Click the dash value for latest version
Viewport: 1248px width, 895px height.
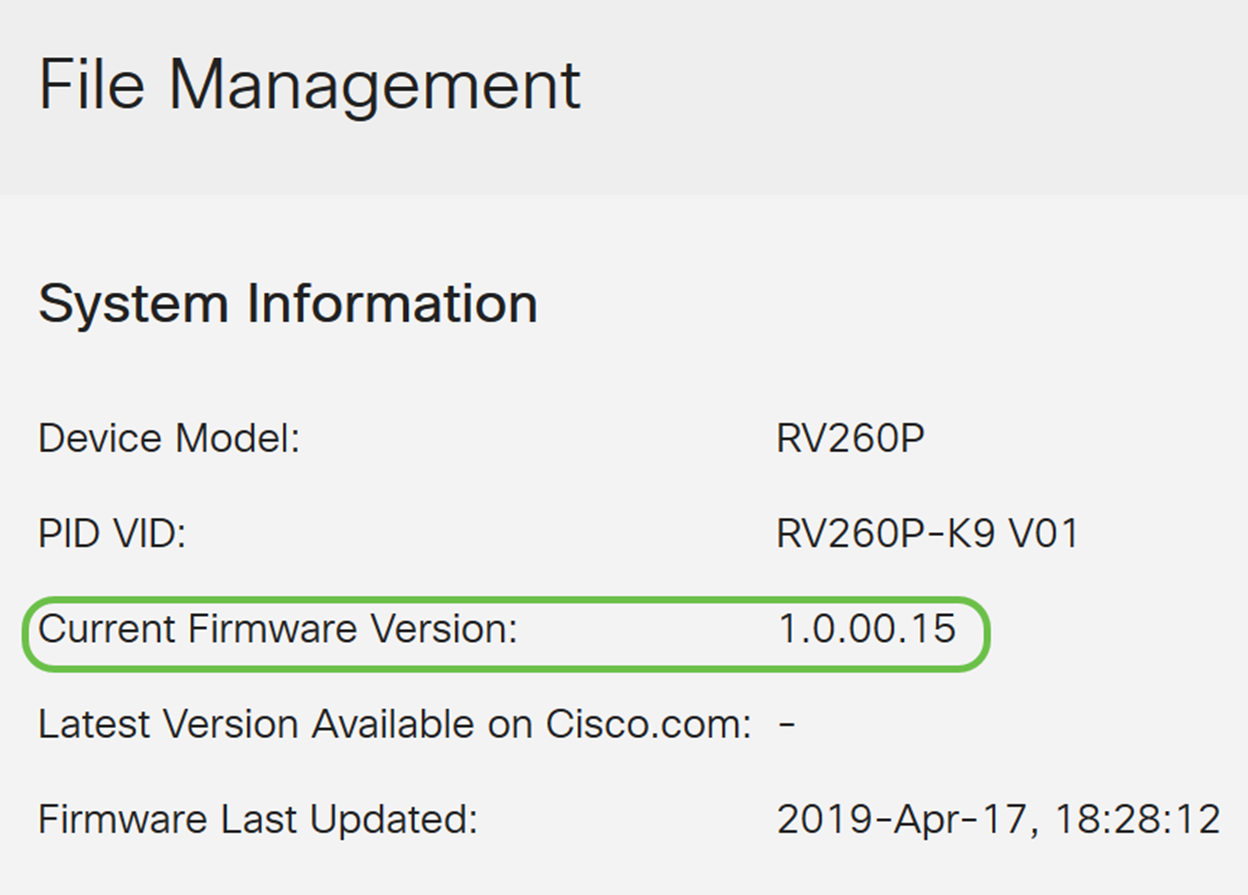[787, 724]
